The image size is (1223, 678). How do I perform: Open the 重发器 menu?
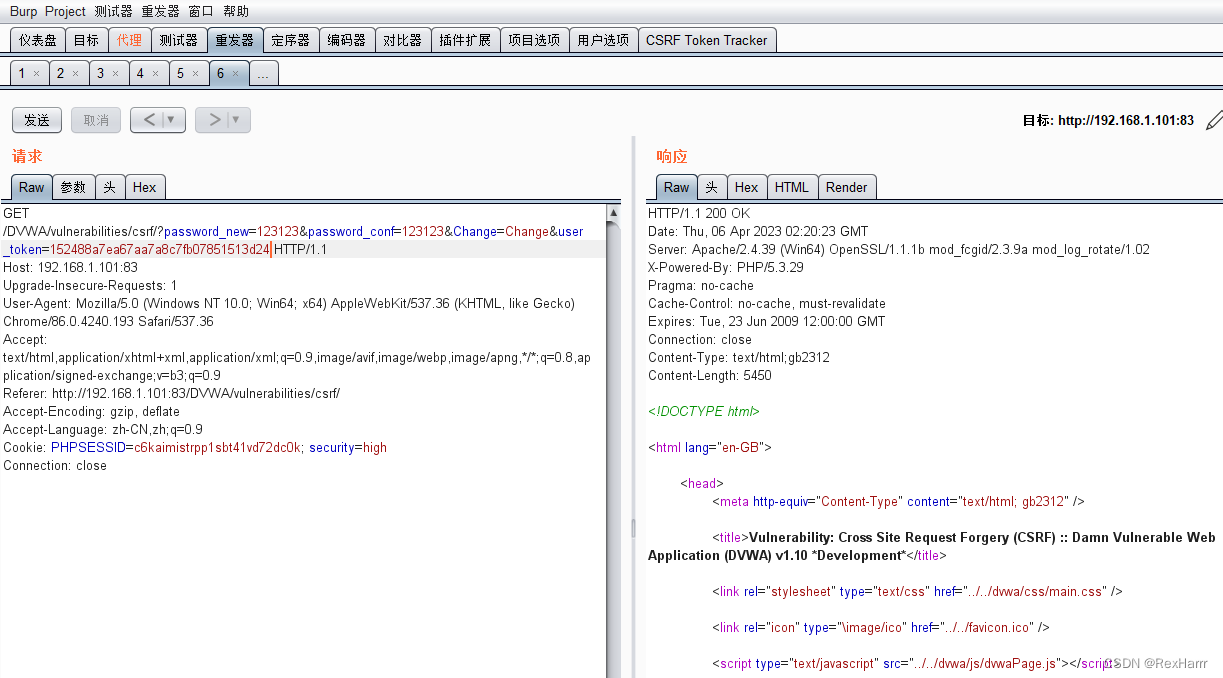tap(160, 11)
